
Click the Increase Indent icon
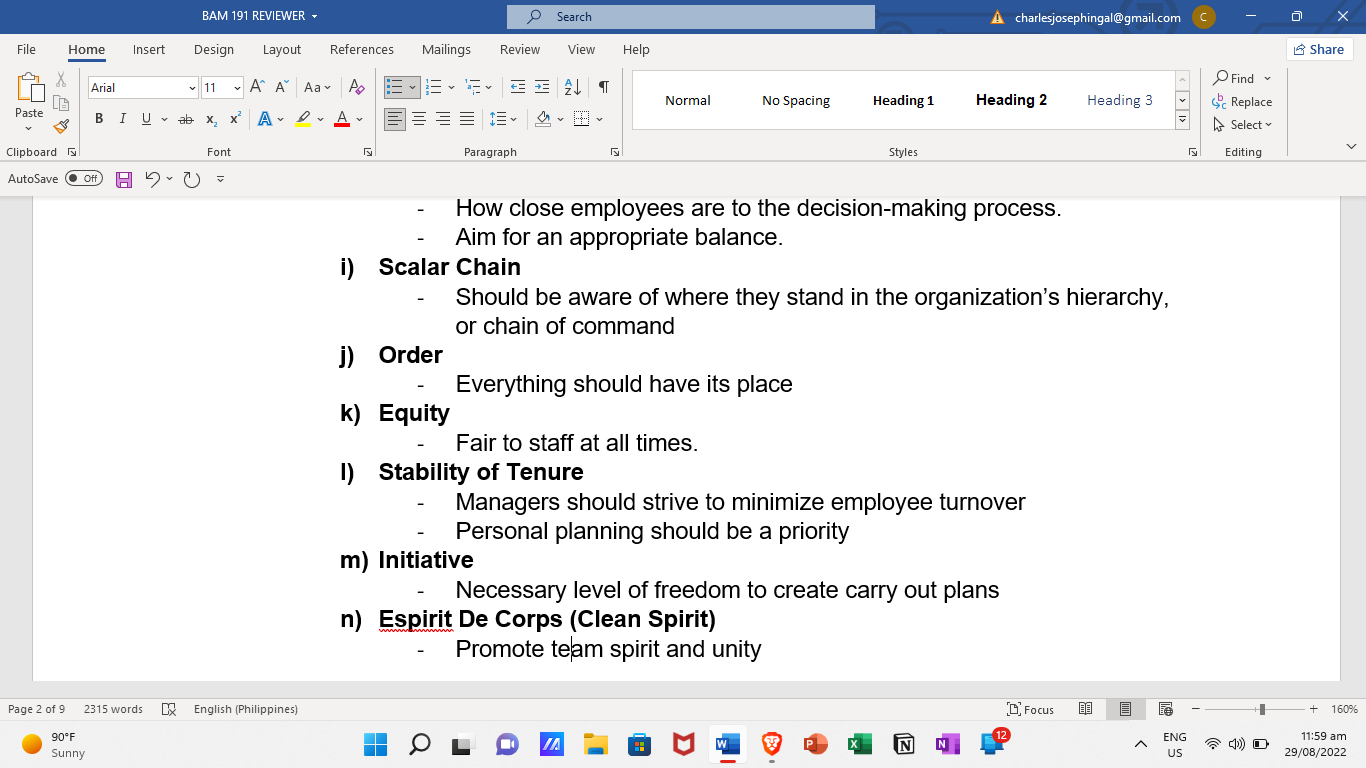[541, 87]
